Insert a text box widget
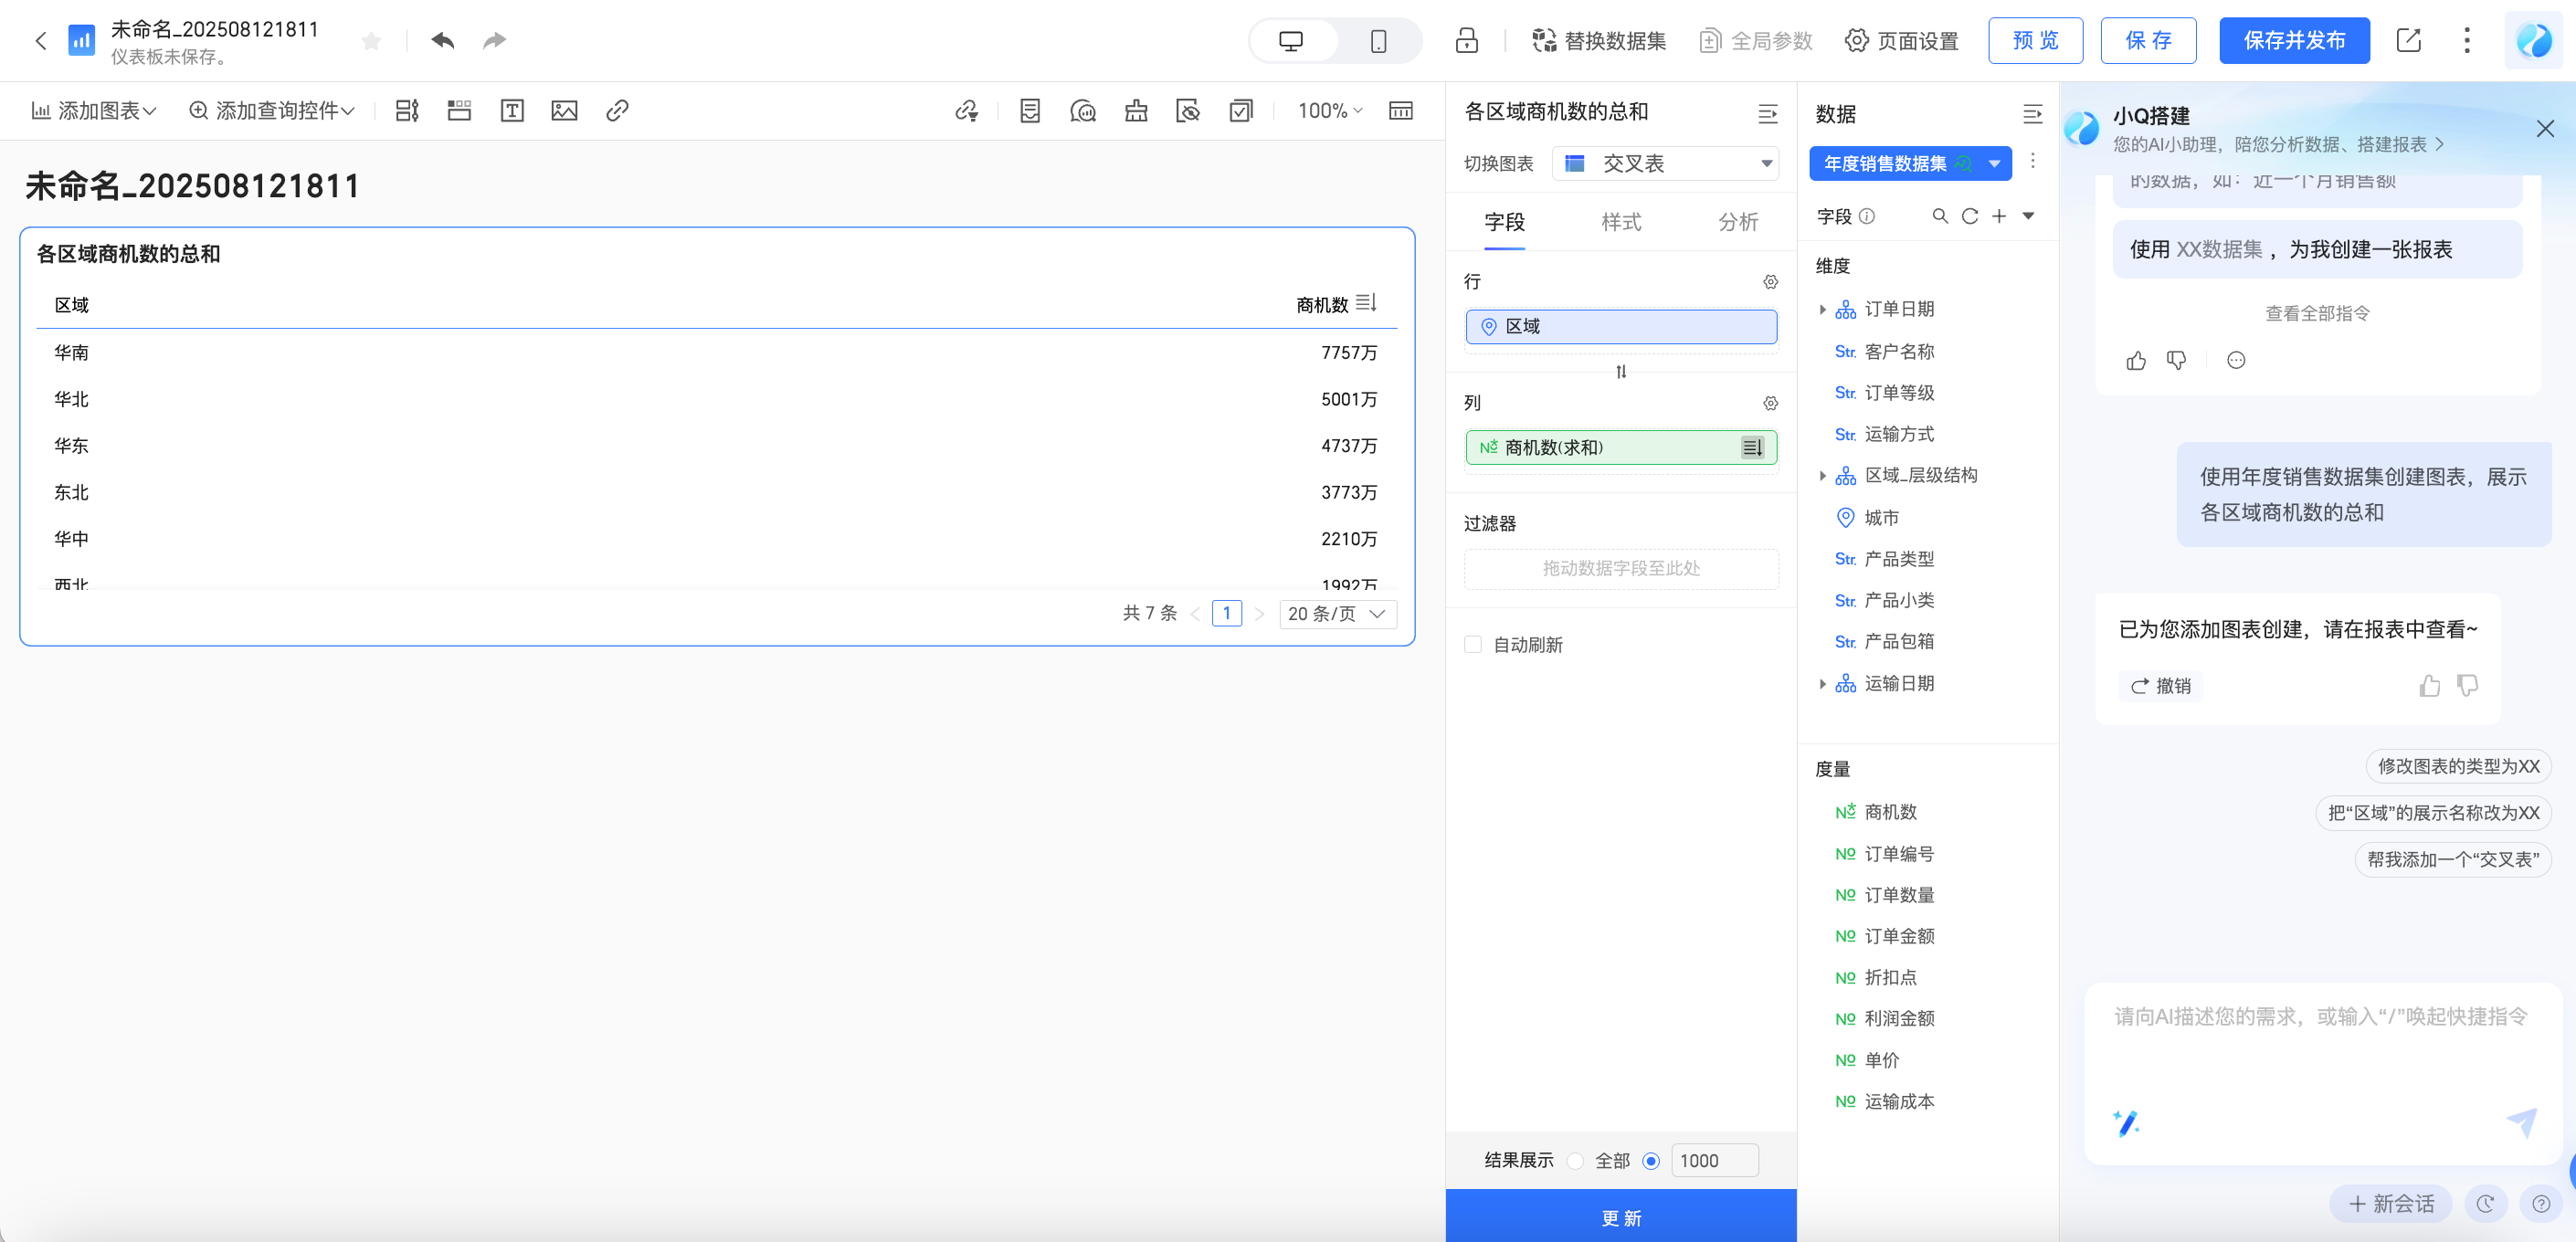Viewport: 2576px width, 1242px height. pyautogui.click(x=512, y=111)
